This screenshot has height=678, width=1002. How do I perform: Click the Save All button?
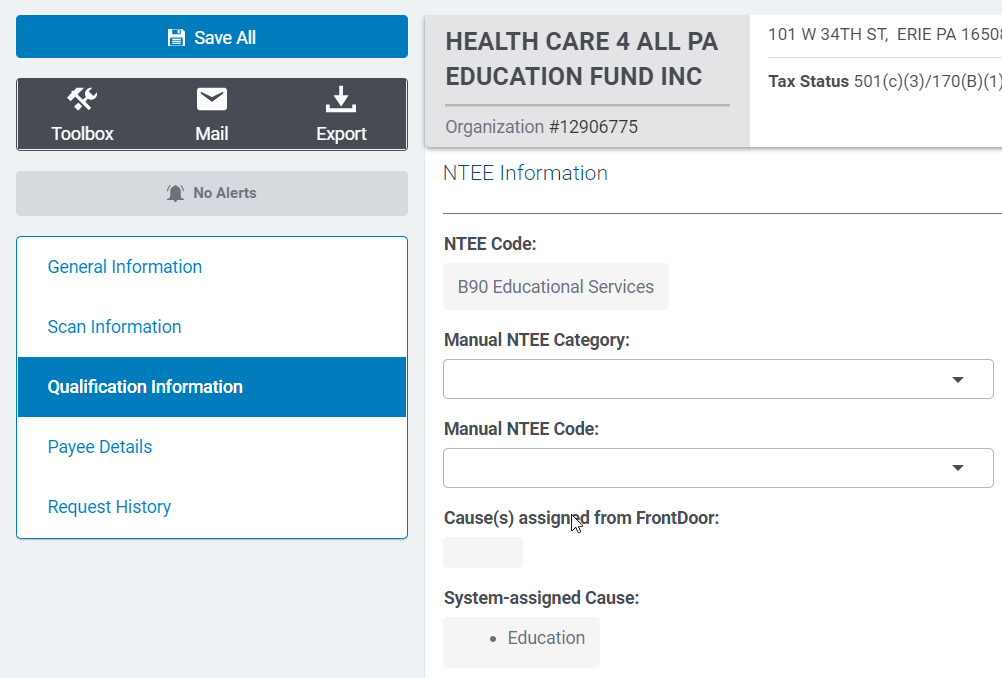[212, 37]
